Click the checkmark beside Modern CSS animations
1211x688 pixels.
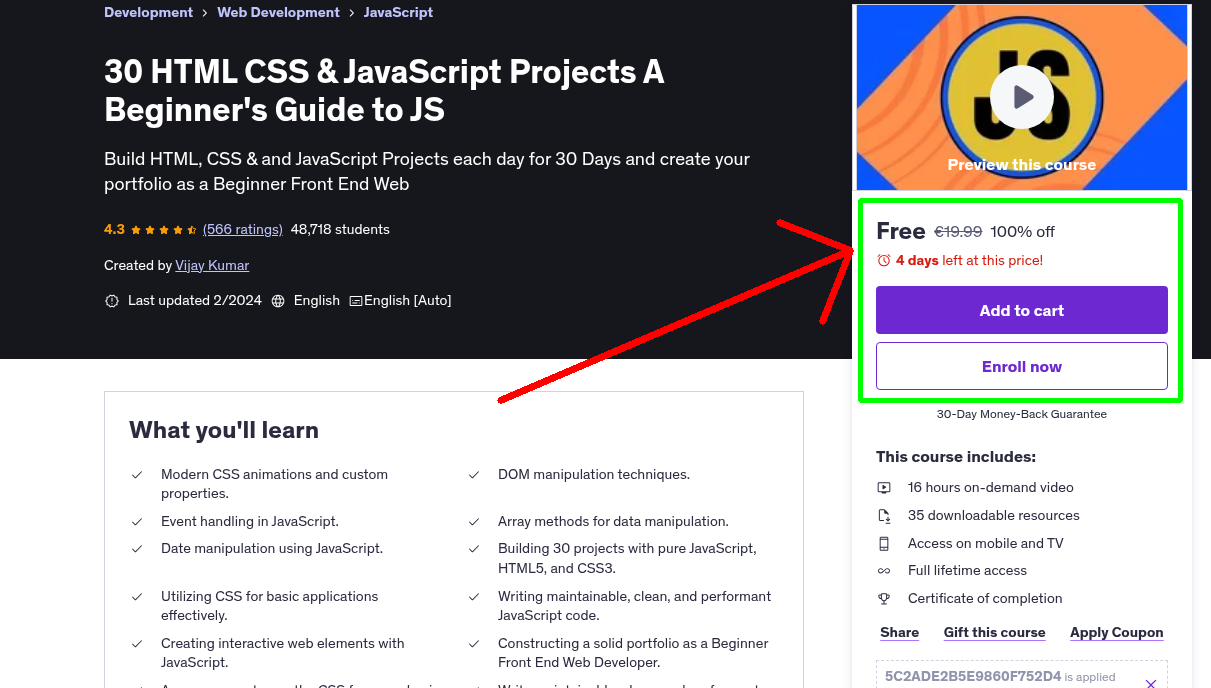tap(137, 475)
